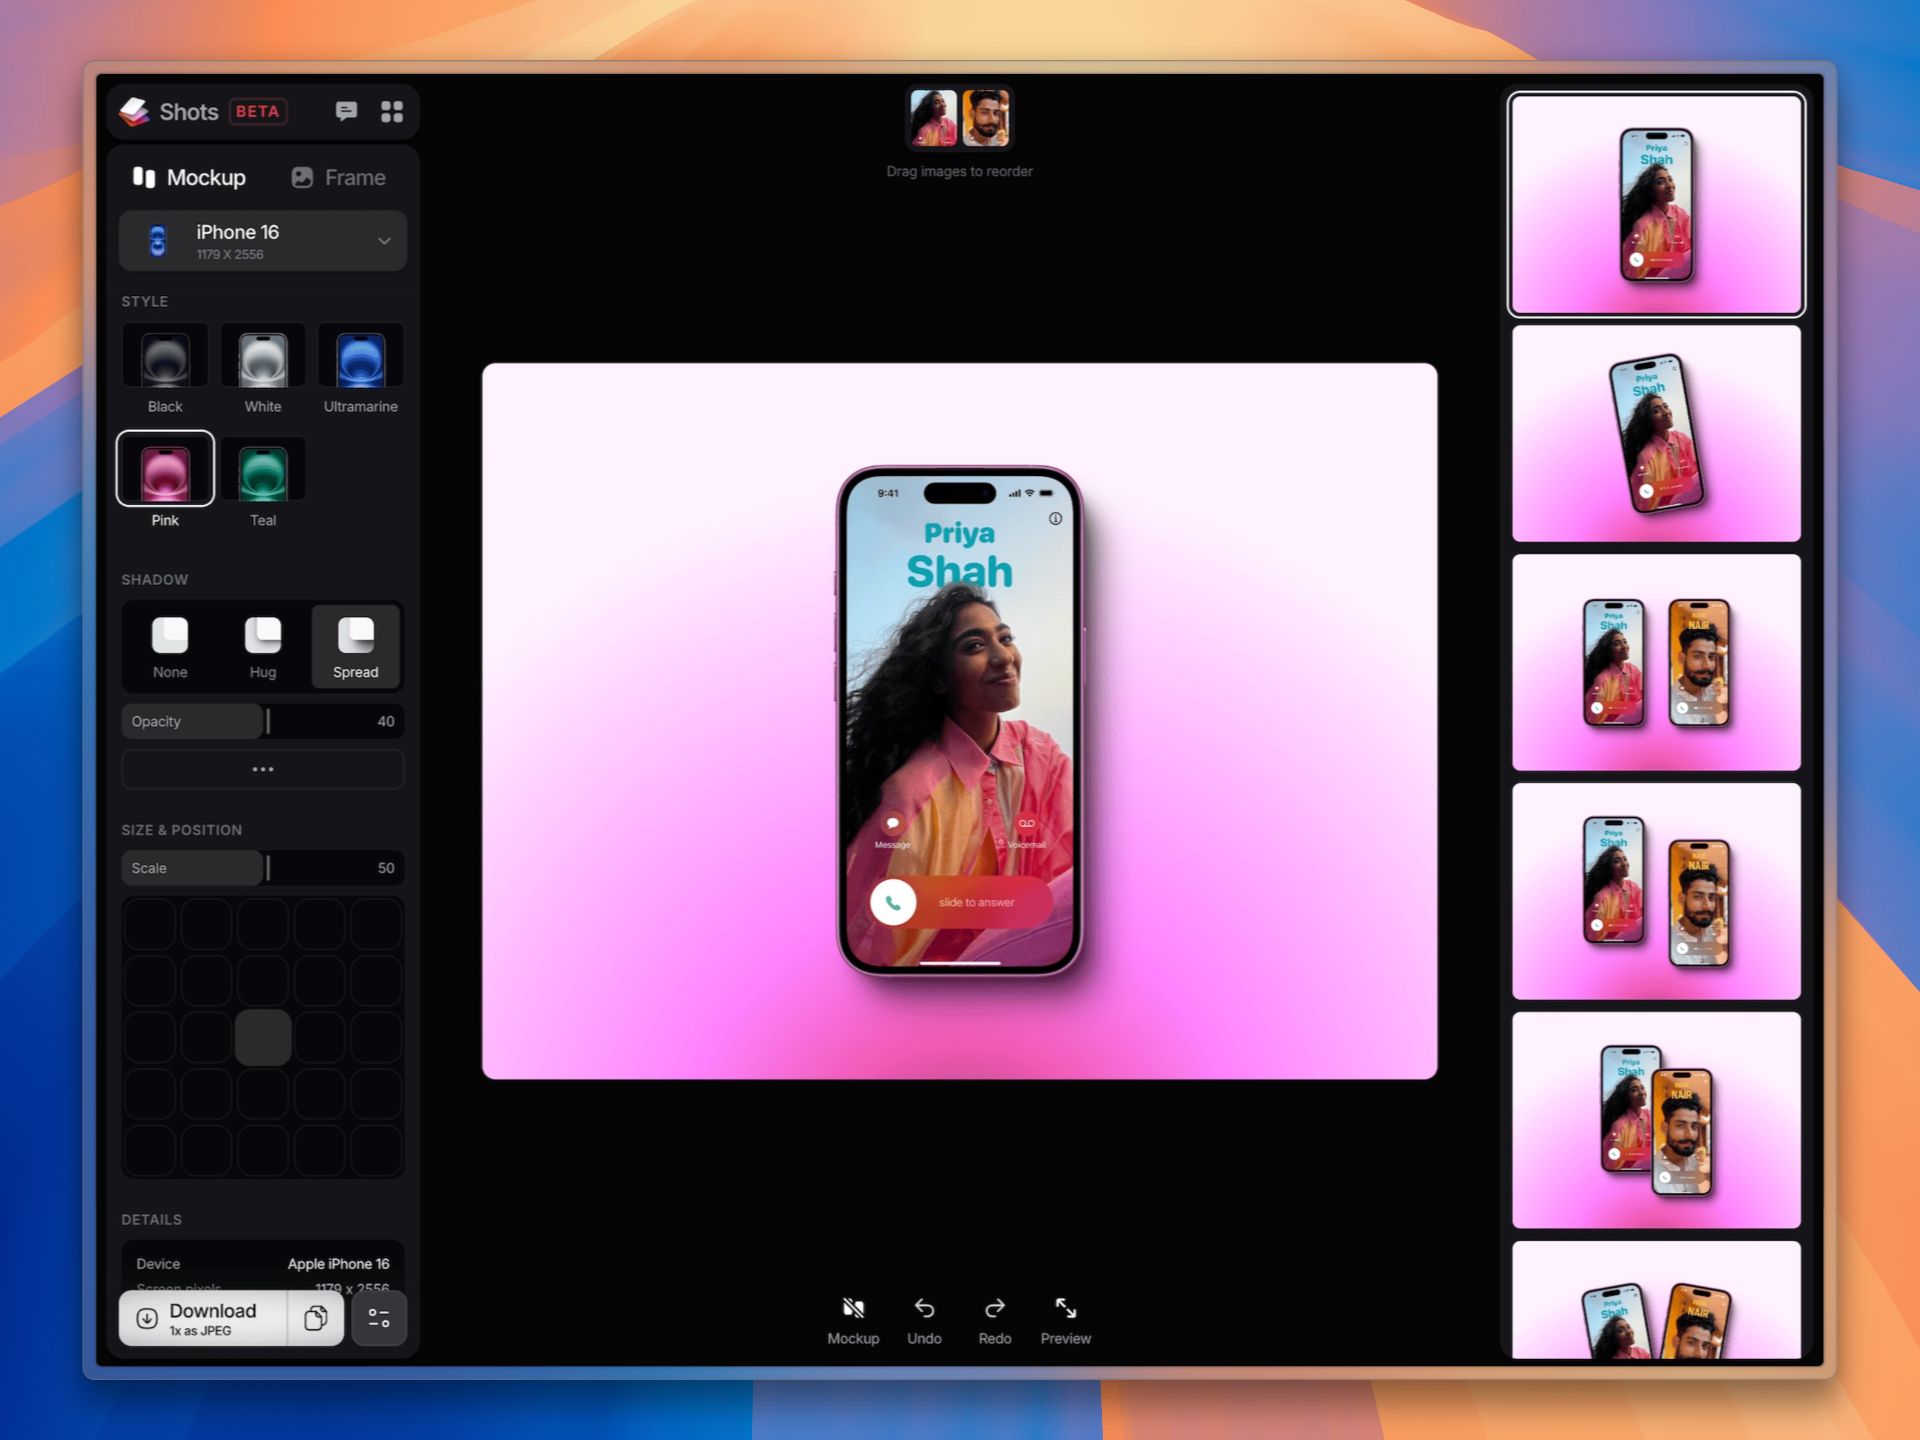Adjust the Scale slider

click(263, 868)
